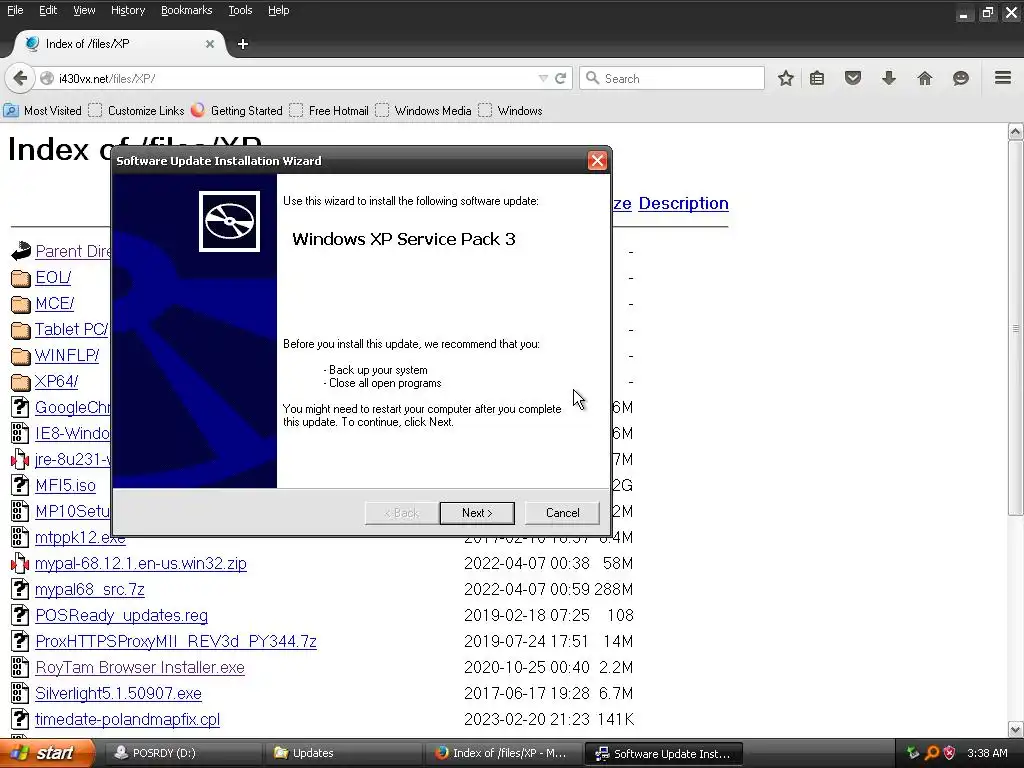This screenshot has width=1024, height=768.
Task: Open the MCE/ directory link
Action: 55,304
